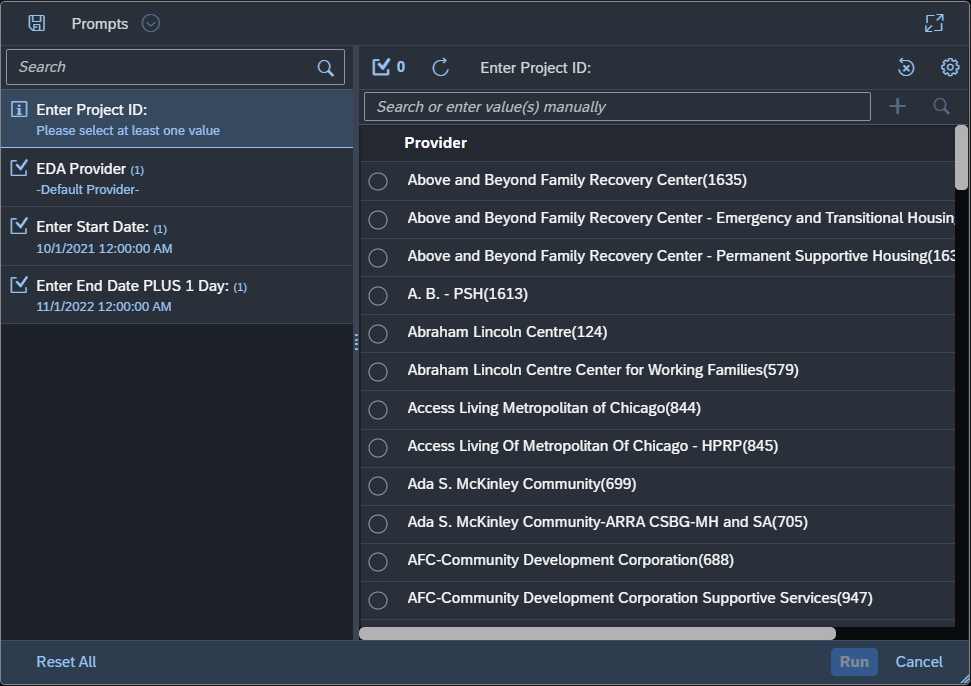This screenshot has height=686, width=971.
Task: Click the magnifier in left search box
Action: click(325, 68)
